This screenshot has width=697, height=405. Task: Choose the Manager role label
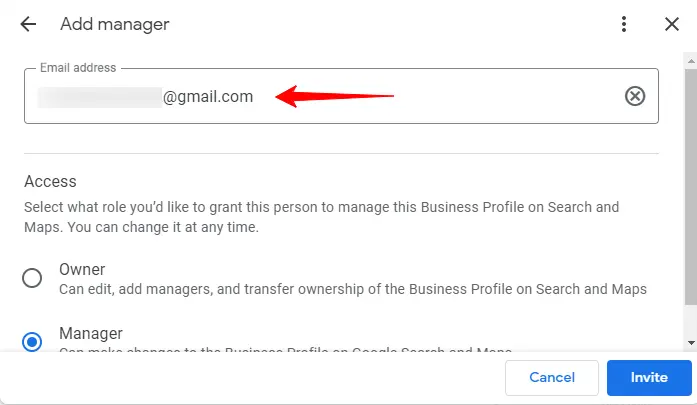point(90,333)
